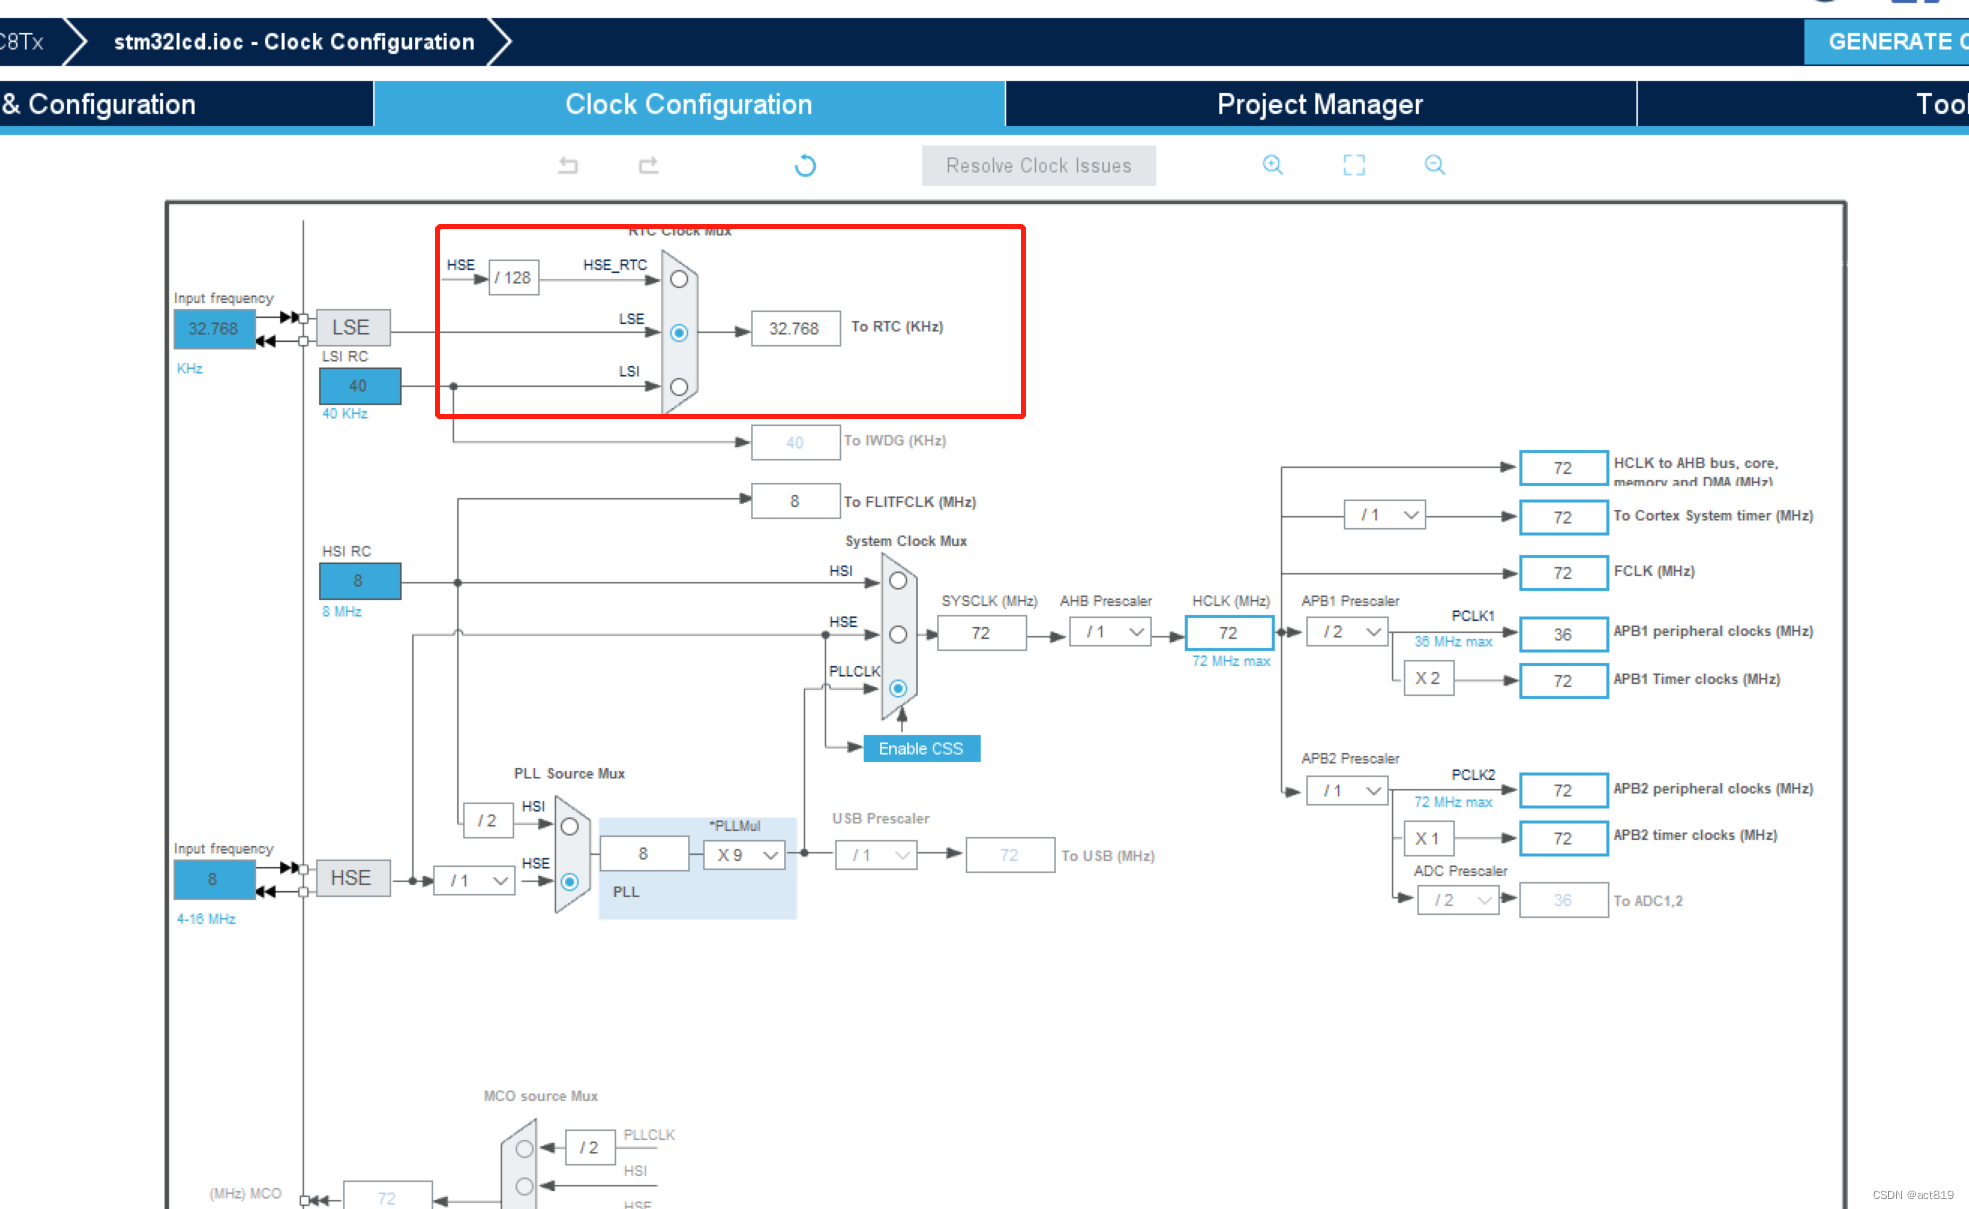Screen dimensions: 1969x1209
Task: Zoom in on the clock diagram
Action: tap(1272, 165)
